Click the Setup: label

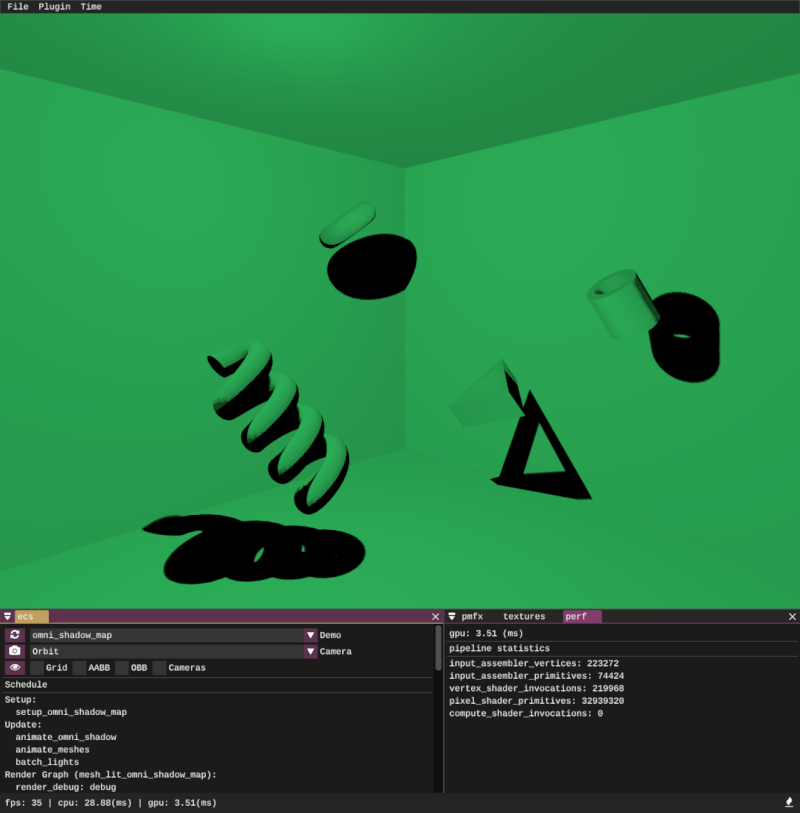pyautogui.click(x=20, y=699)
